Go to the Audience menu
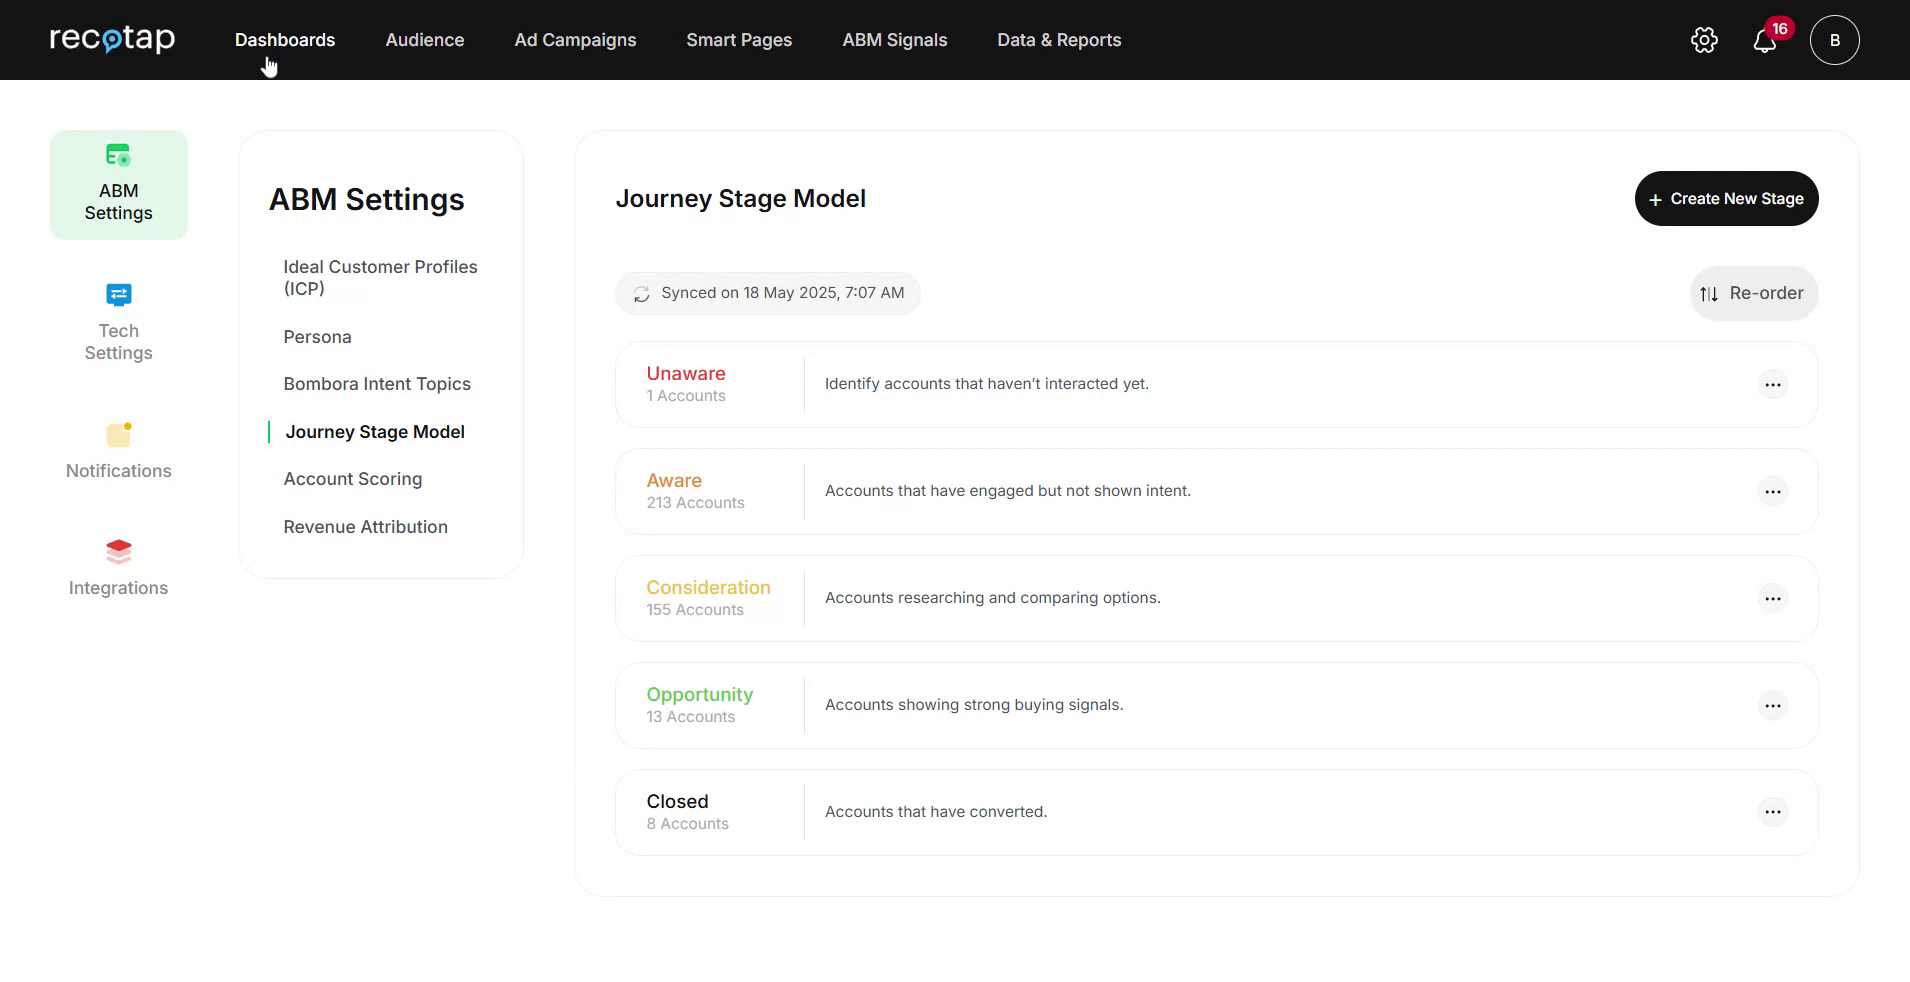The width and height of the screenshot is (1910, 982). click(x=424, y=40)
